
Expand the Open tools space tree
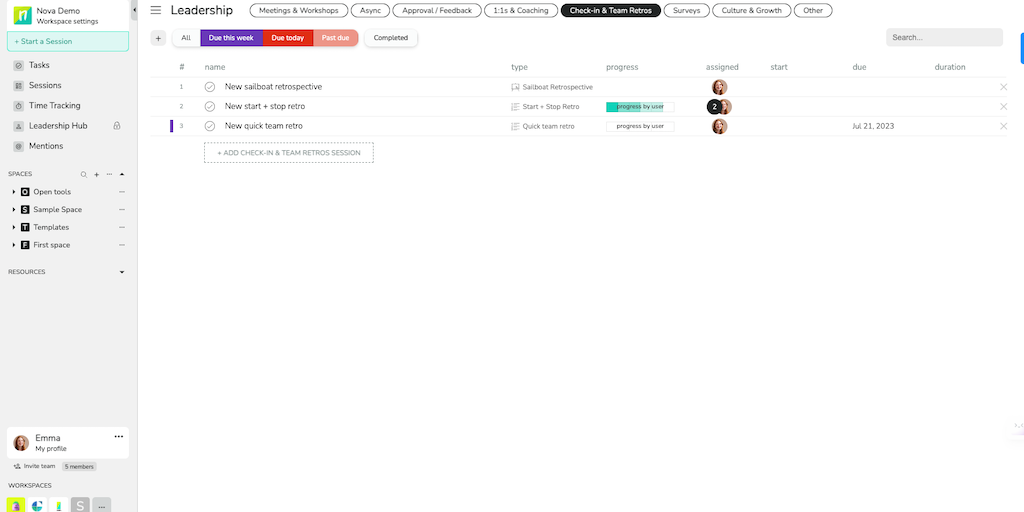coord(14,192)
